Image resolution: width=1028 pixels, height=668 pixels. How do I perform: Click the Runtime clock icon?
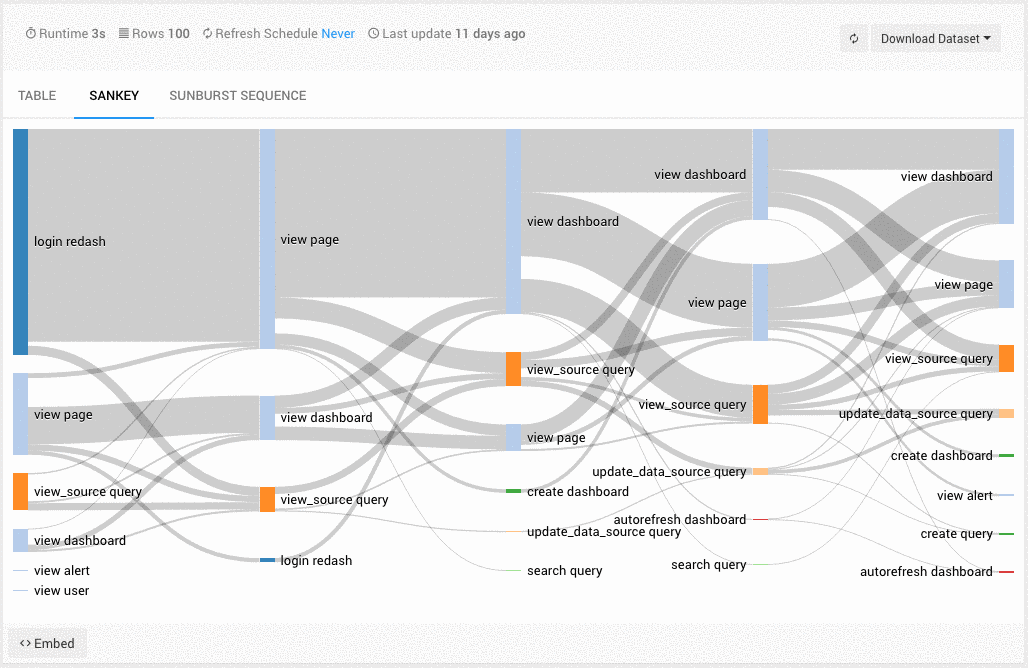[31, 34]
